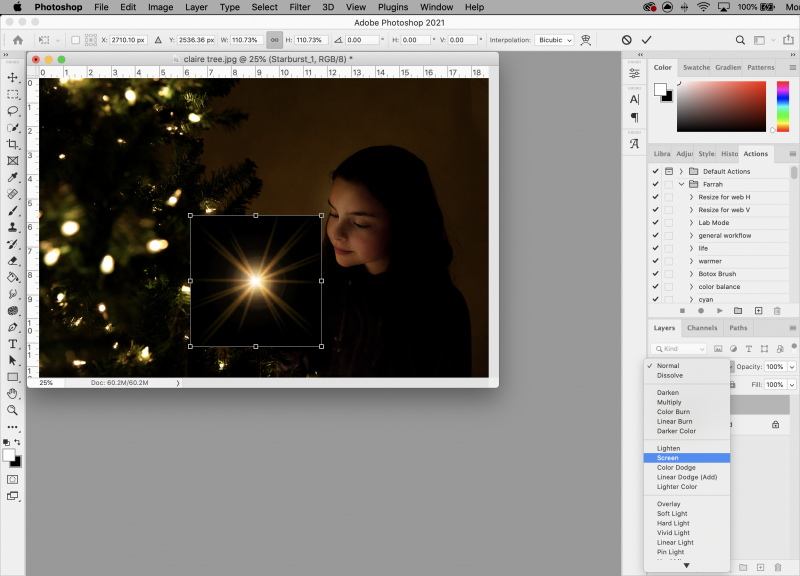This screenshot has height=576, width=800.
Task: Toggle the checkmark for color balance action
Action: 656,286
